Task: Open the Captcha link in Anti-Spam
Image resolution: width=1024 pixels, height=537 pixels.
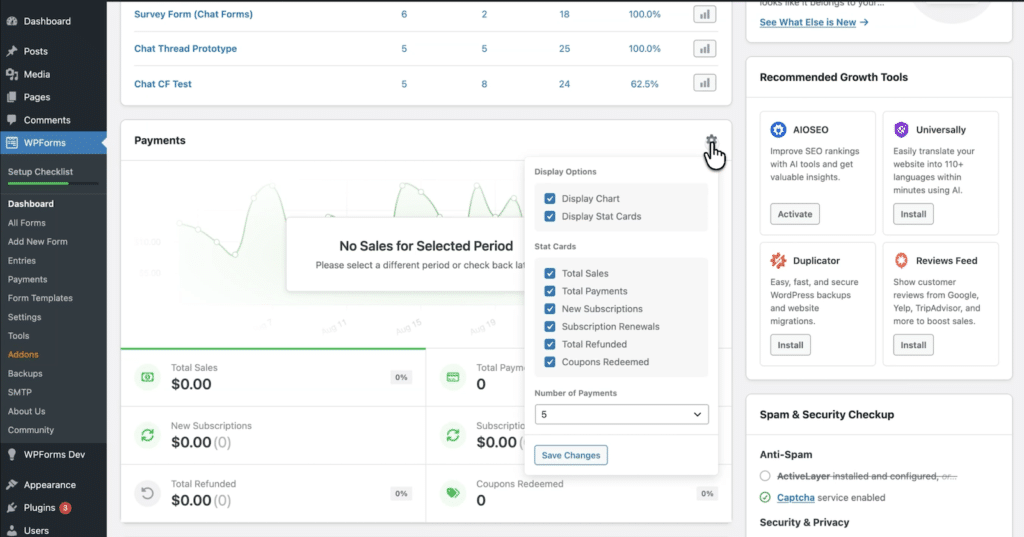Action: tap(795, 498)
